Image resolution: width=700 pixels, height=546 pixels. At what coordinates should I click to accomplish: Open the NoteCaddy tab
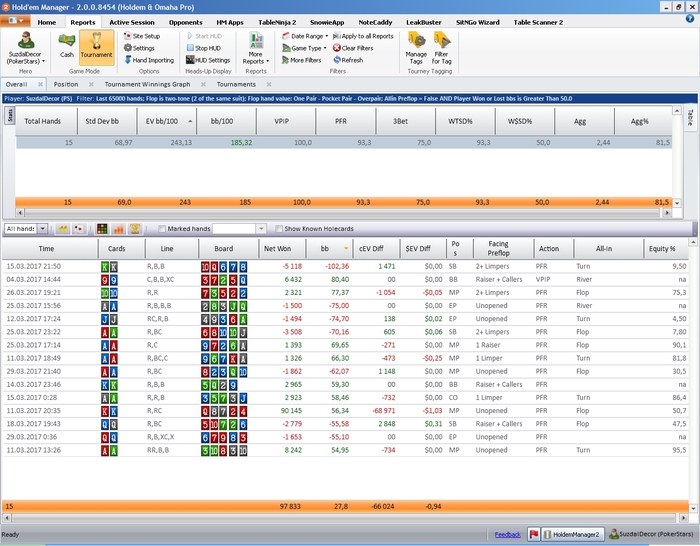[375, 22]
